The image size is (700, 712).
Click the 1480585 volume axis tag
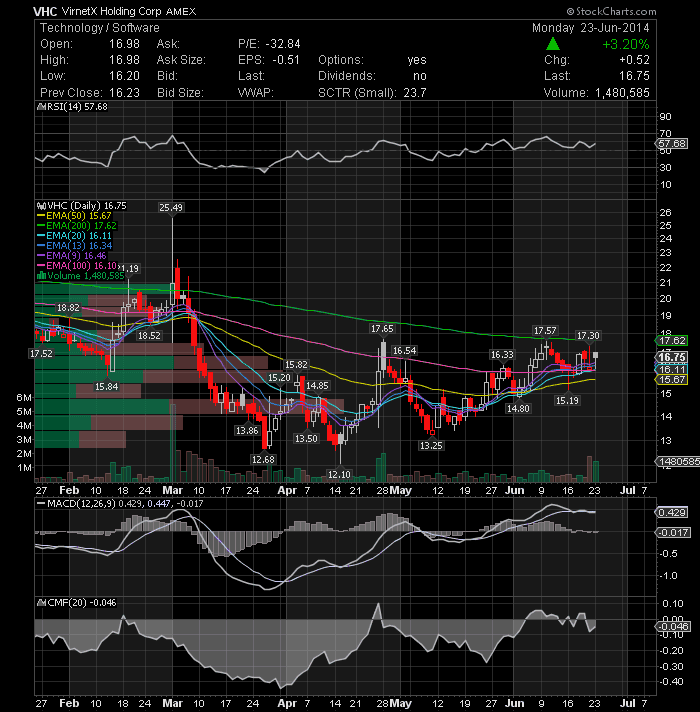pos(678,462)
